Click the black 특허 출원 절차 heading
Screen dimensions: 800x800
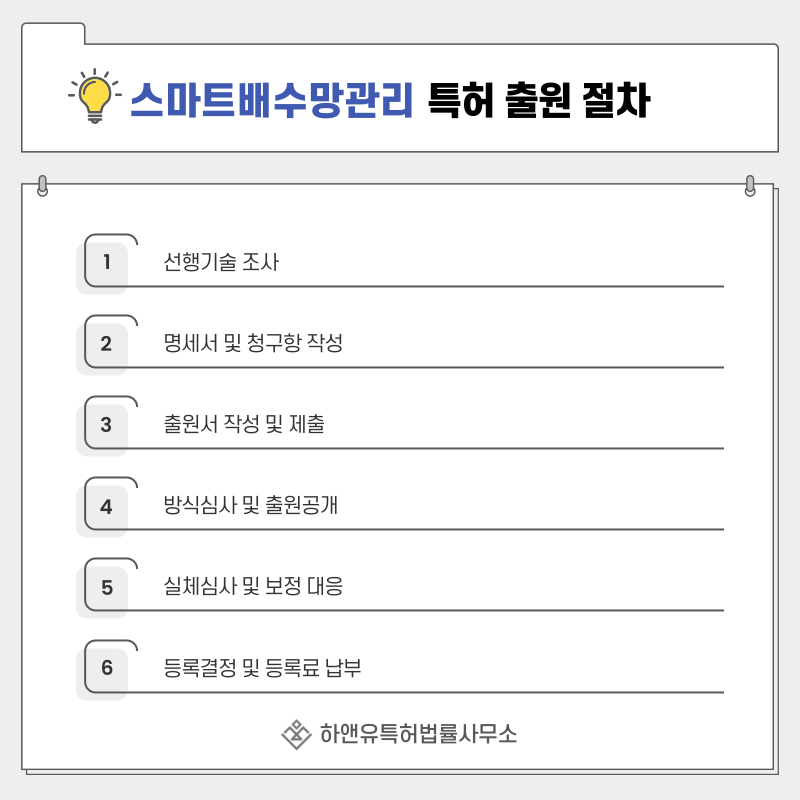pos(539,100)
